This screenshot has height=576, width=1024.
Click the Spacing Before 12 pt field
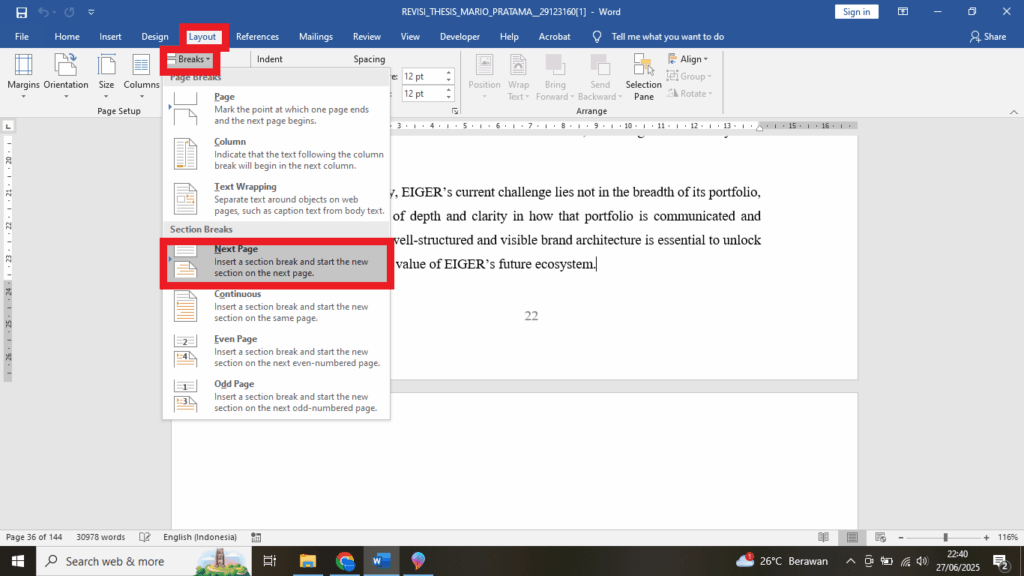pyautogui.click(x=423, y=76)
